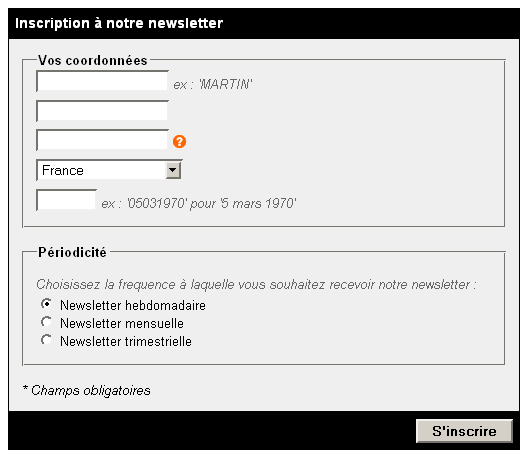This screenshot has width=532, height=461.
Task: Submit the form with the S'inscrire button
Action: [x=464, y=431]
